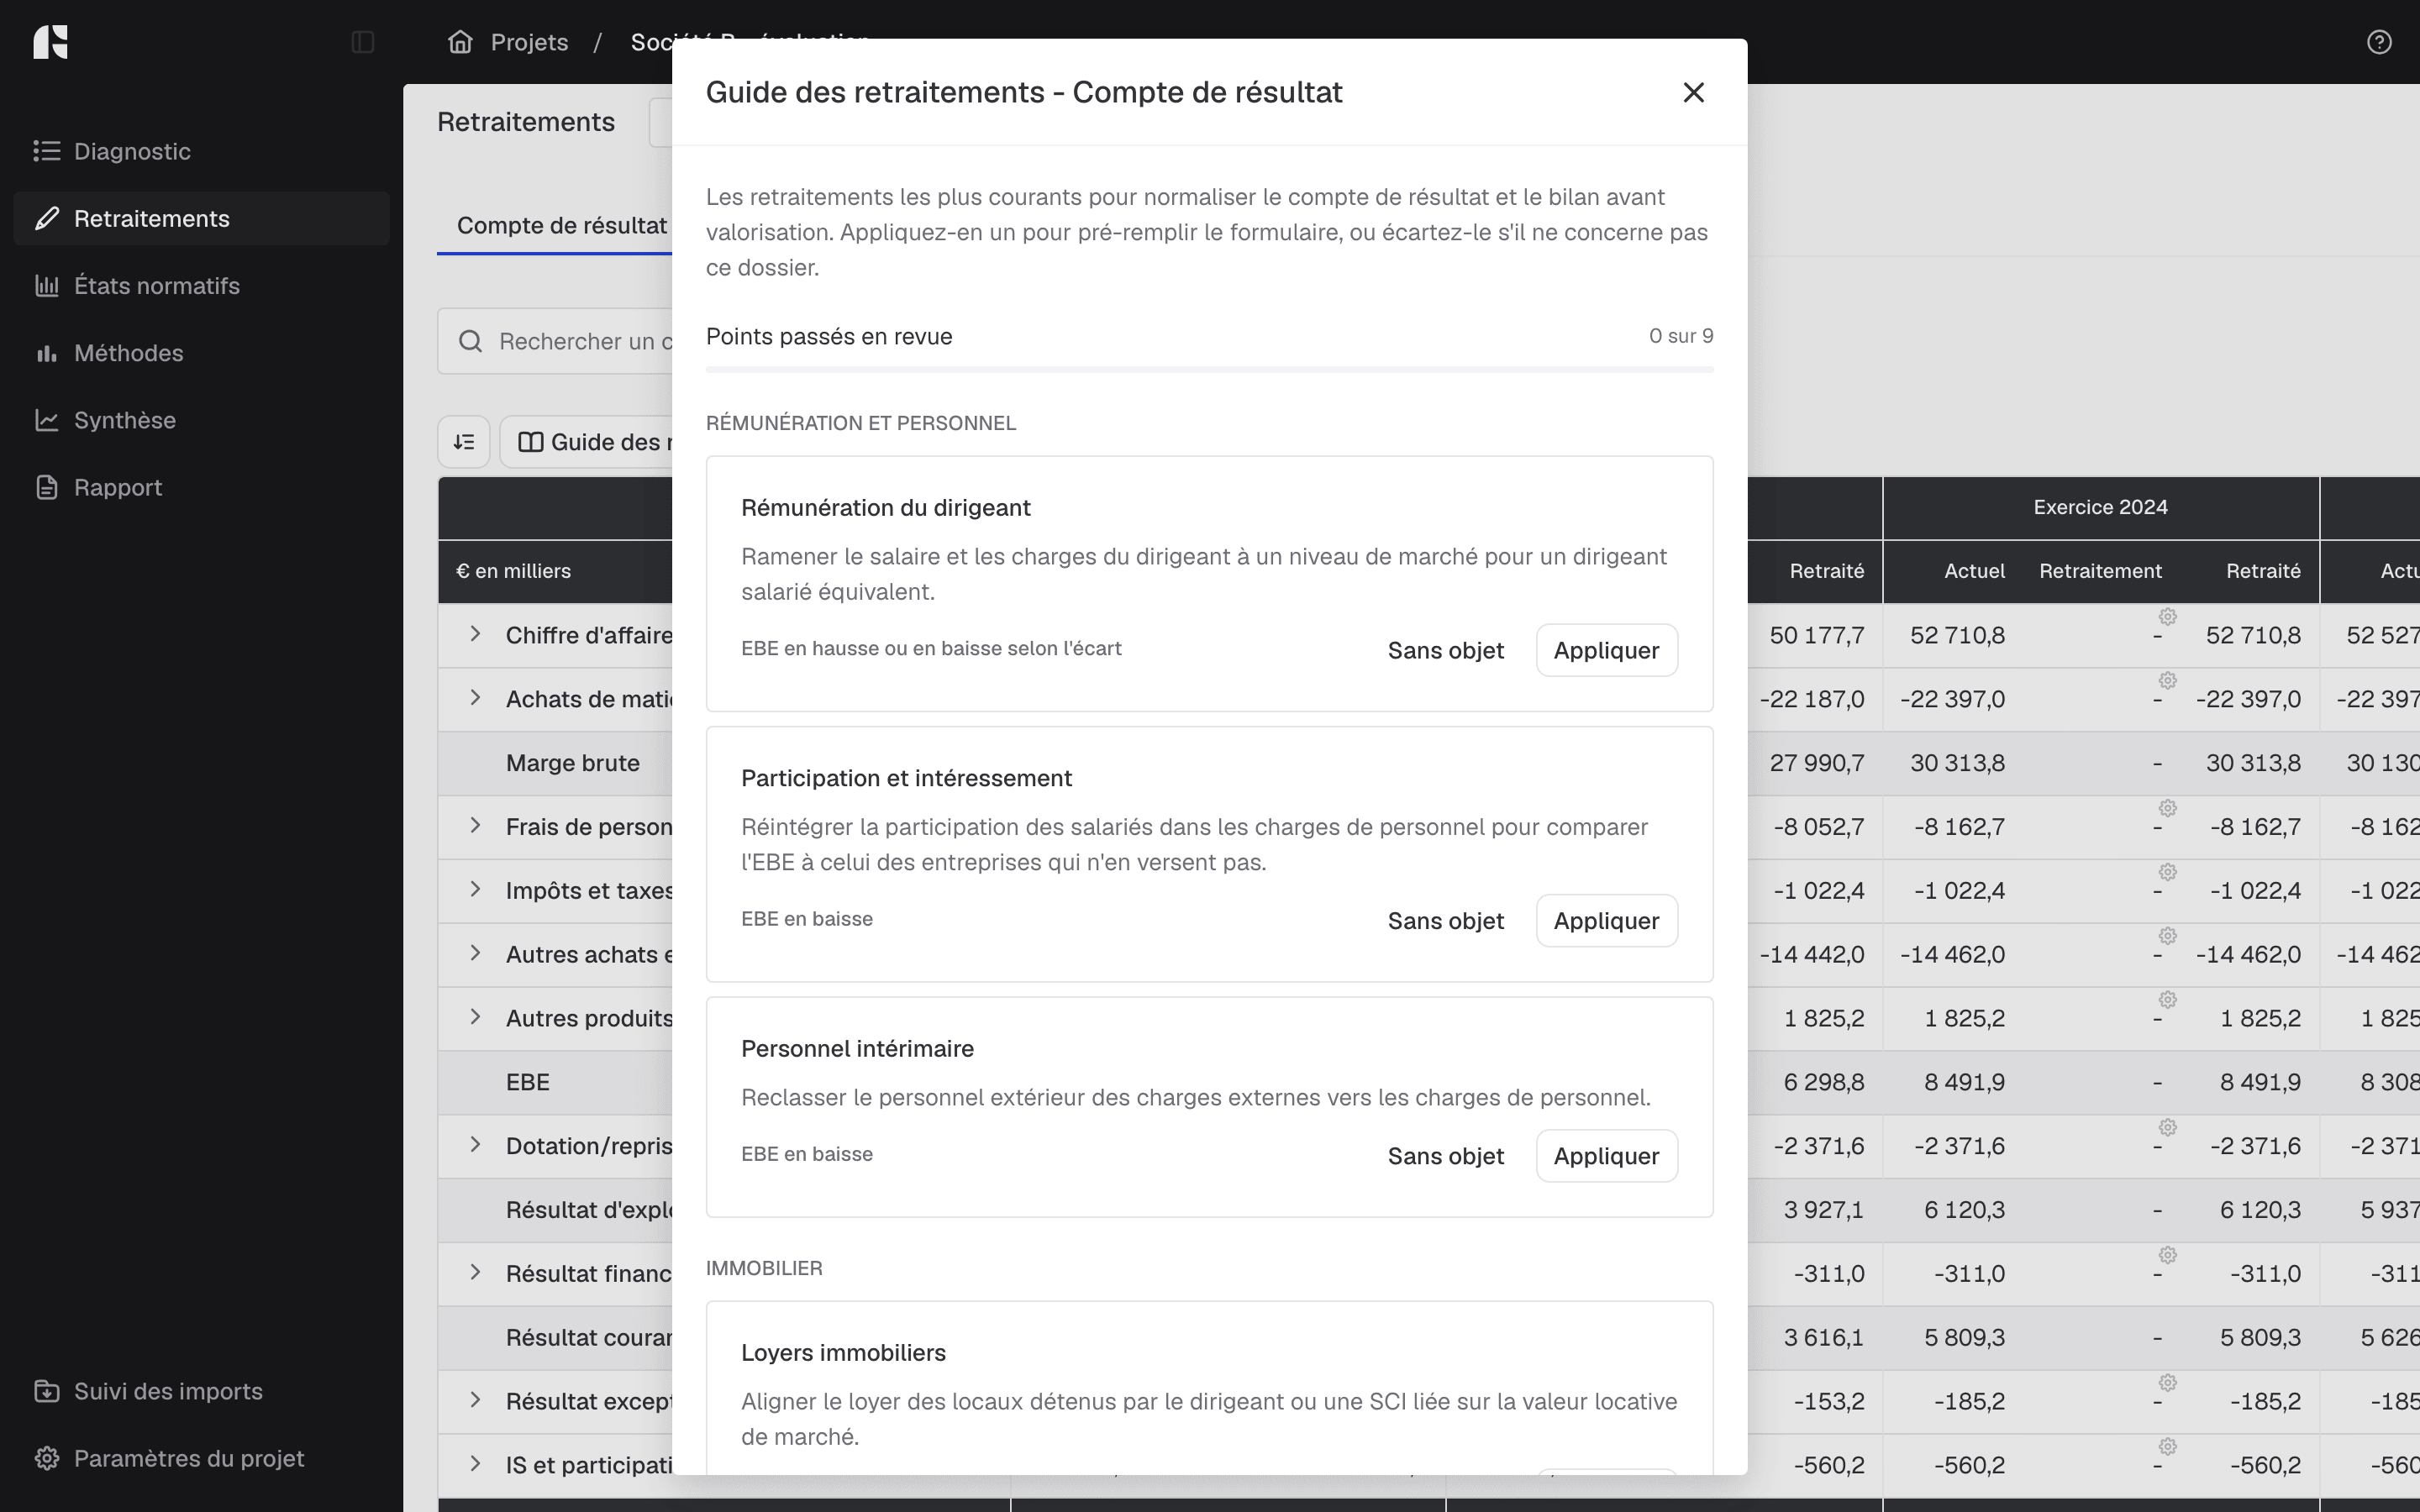Expand the Résultat financier row
Image resolution: width=2420 pixels, height=1512 pixels.
pyautogui.click(x=476, y=1272)
